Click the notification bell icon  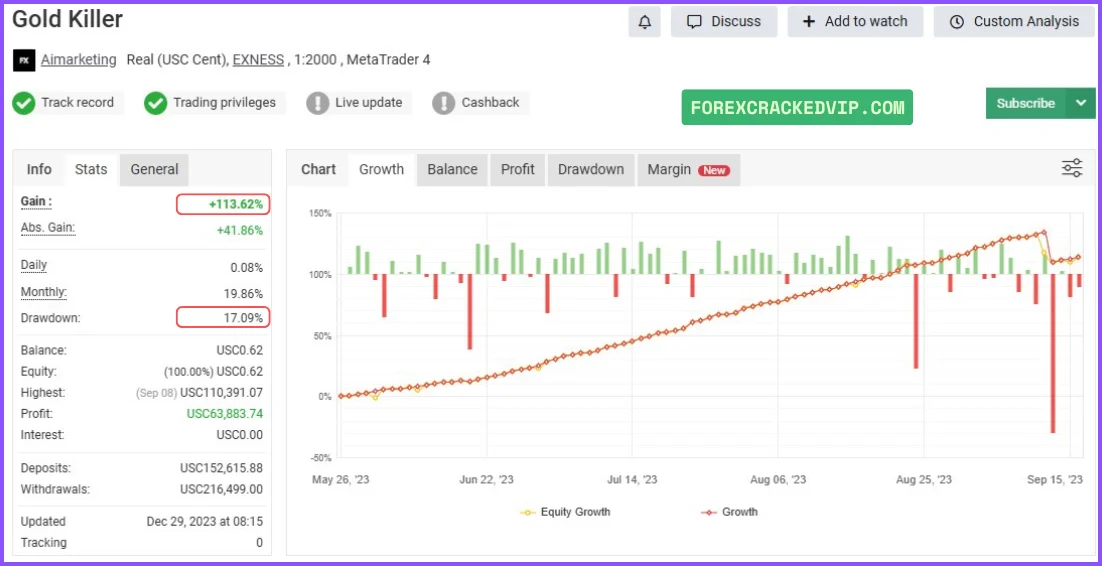click(x=644, y=22)
